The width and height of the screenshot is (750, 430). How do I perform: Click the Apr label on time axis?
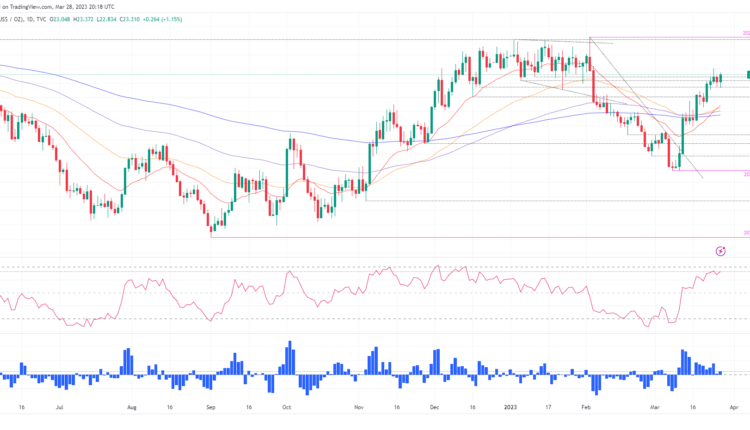point(733,408)
